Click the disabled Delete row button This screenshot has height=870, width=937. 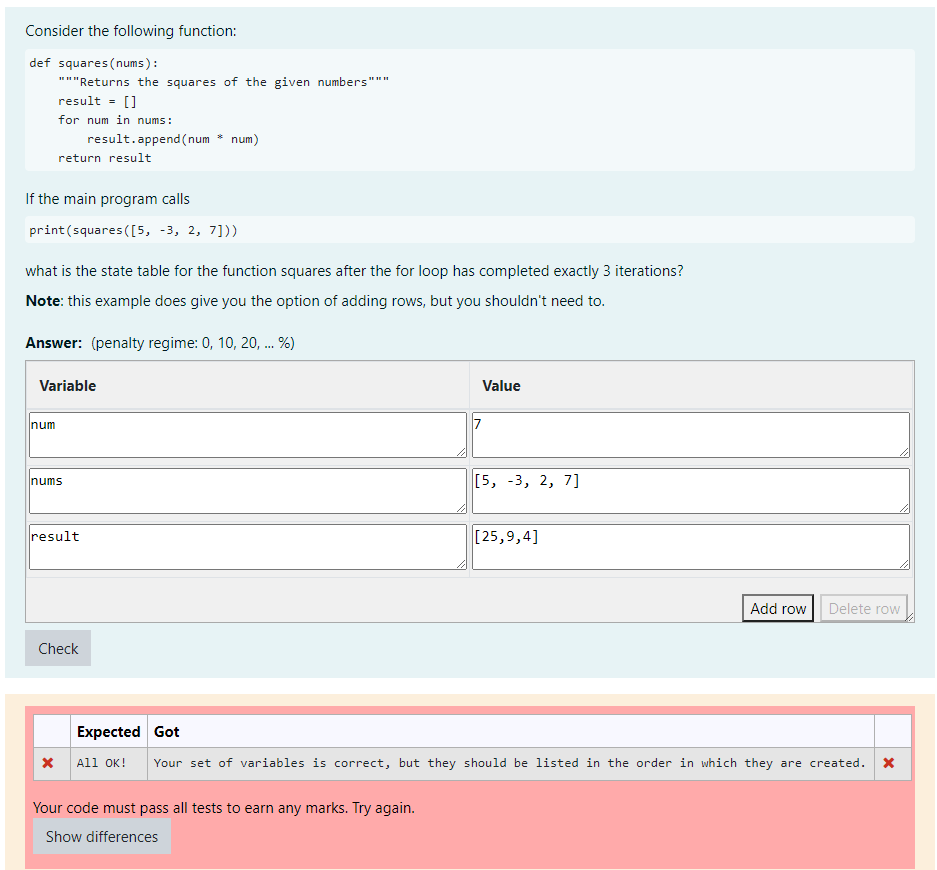pyautogui.click(x=864, y=608)
